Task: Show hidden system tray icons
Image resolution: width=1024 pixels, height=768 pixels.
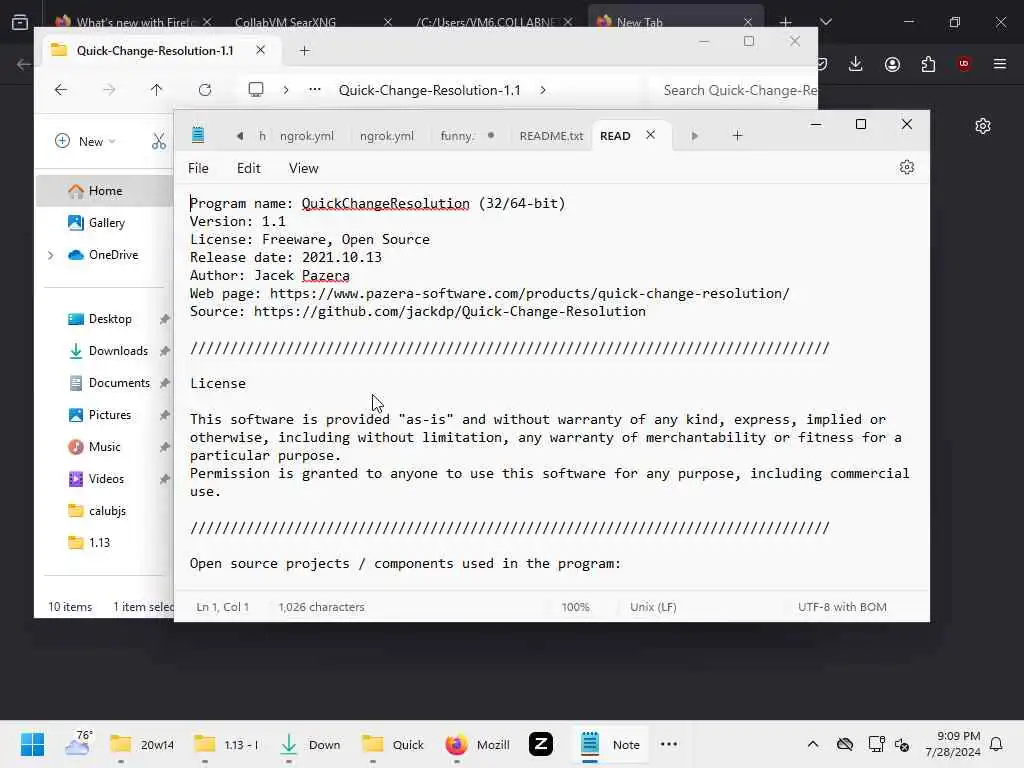Action: (812, 744)
